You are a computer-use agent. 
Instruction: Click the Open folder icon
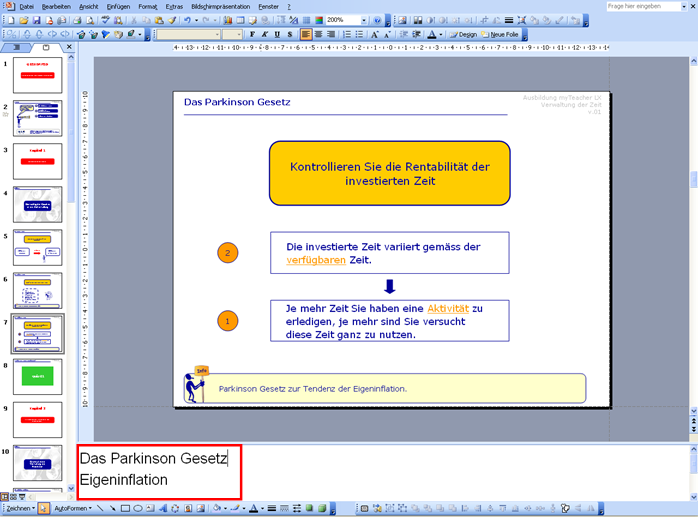[23, 20]
